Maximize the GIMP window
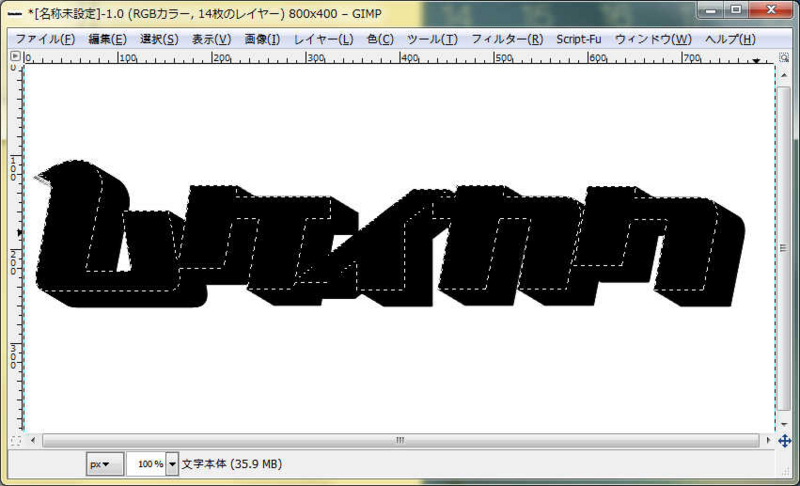Image resolution: width=800 pixels, height=486 pixels. pos(736,10)
